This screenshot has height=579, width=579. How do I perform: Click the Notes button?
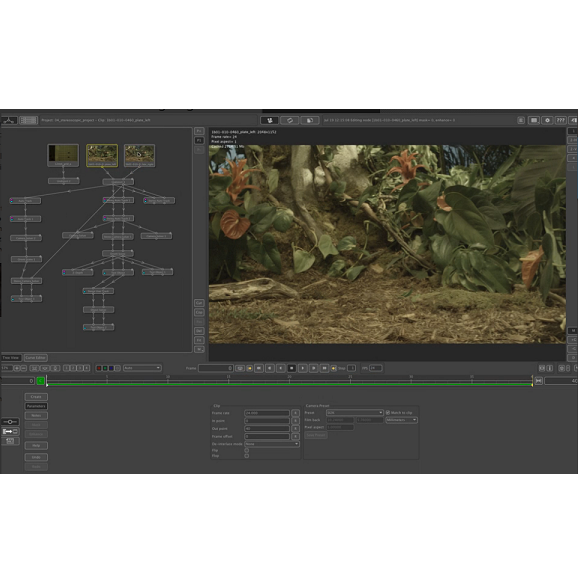[x=36, y=415]
